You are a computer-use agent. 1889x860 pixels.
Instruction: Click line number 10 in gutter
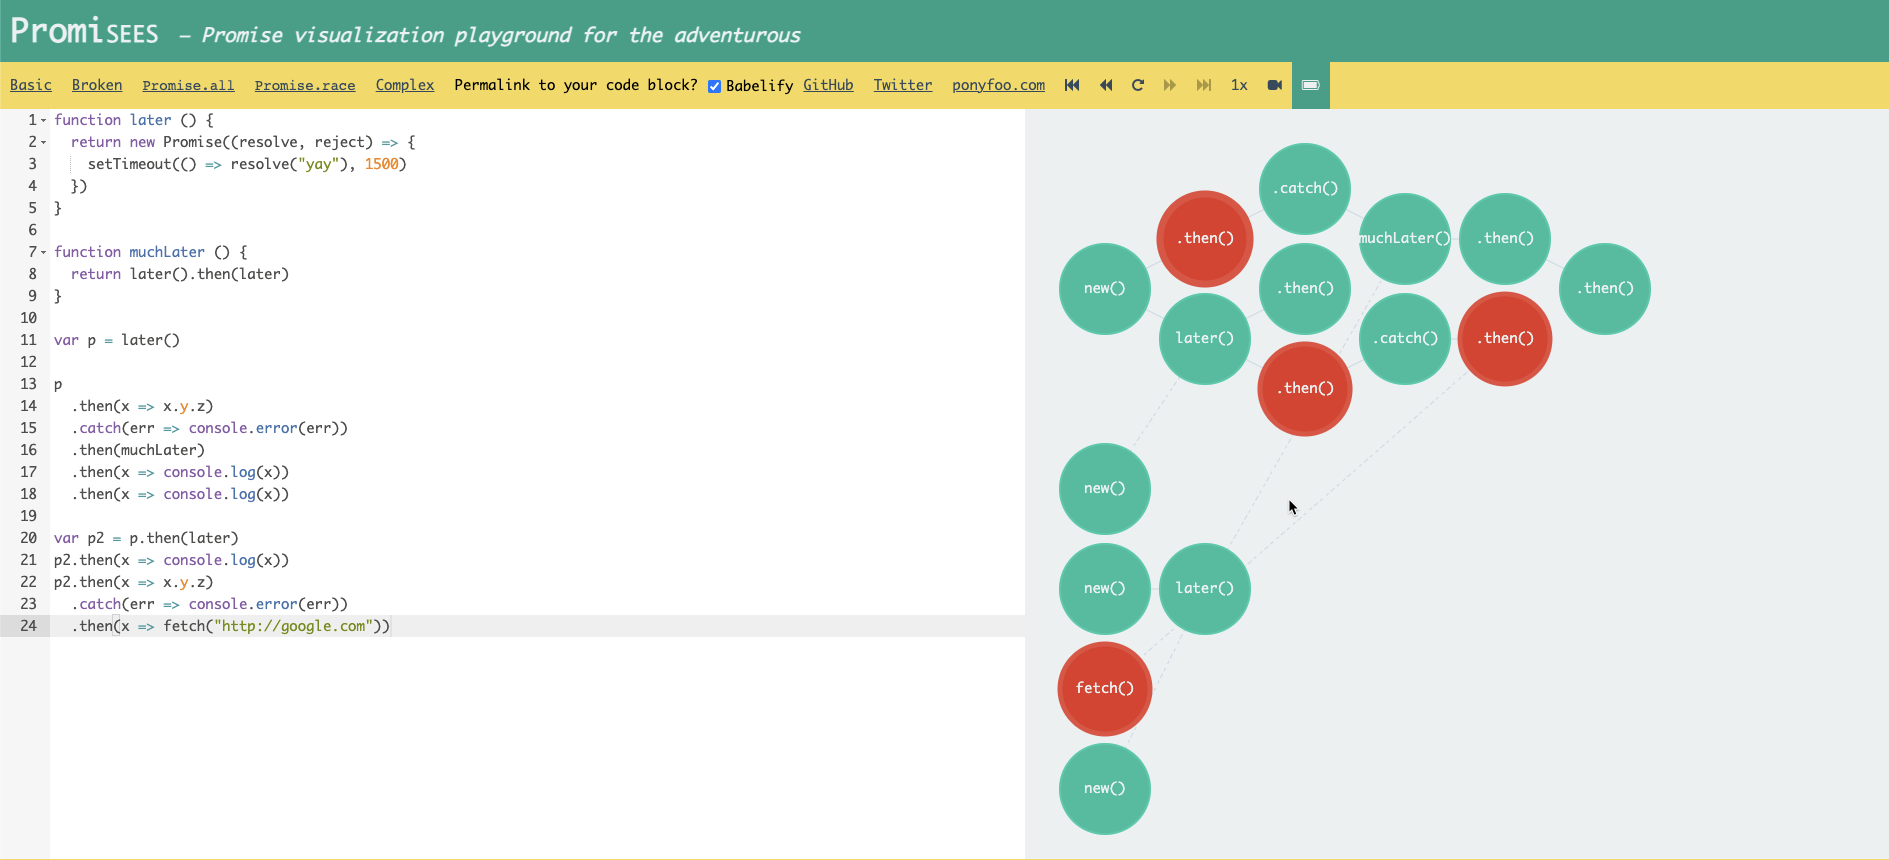[x=28, y=318]
